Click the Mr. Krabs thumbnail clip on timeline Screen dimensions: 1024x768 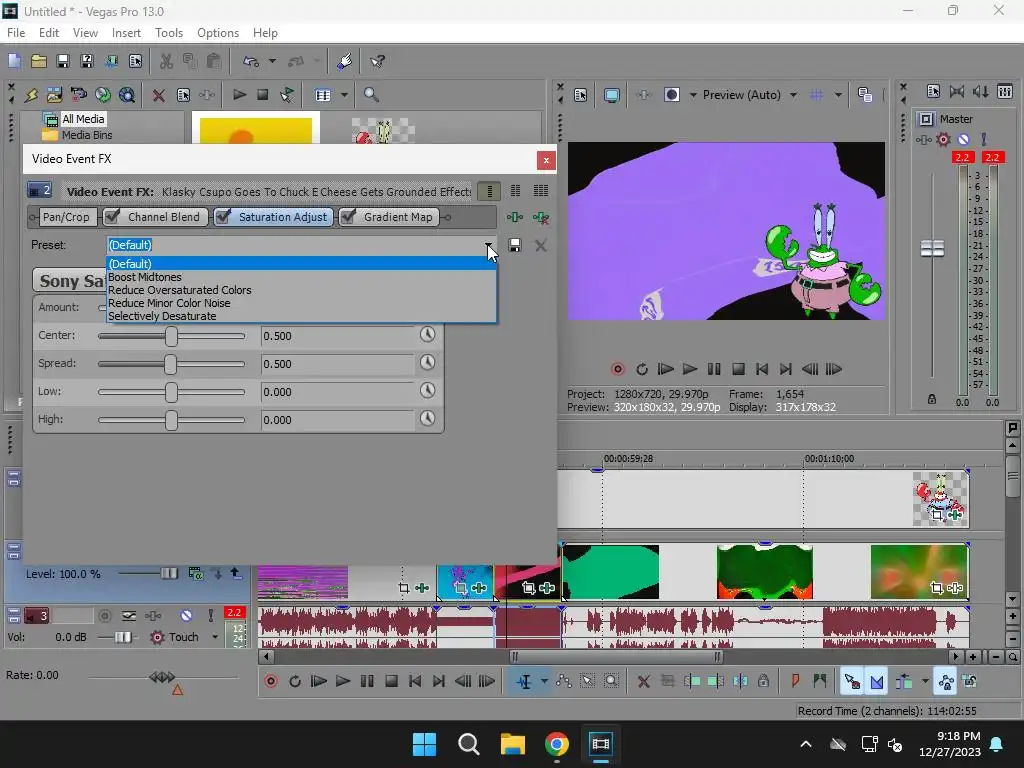940,499
